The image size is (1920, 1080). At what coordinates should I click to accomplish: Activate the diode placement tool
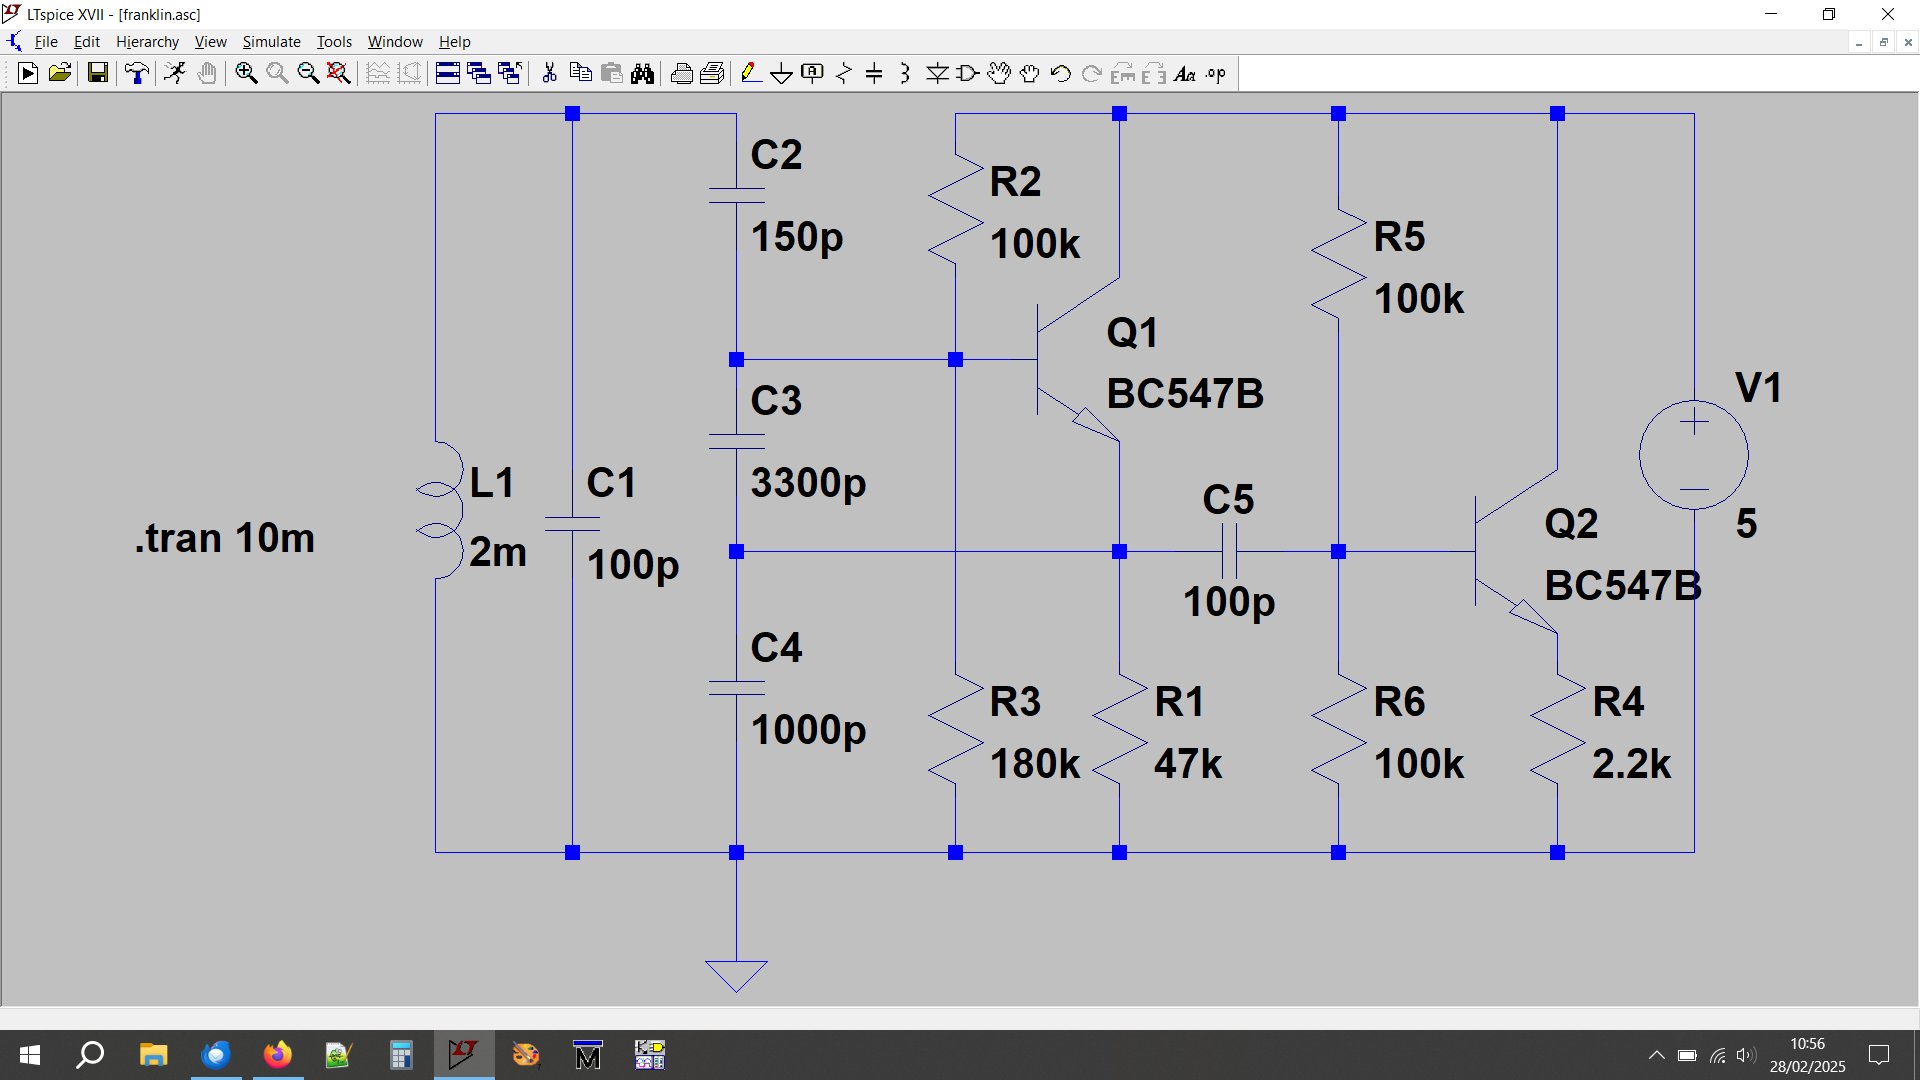(937, 73)
